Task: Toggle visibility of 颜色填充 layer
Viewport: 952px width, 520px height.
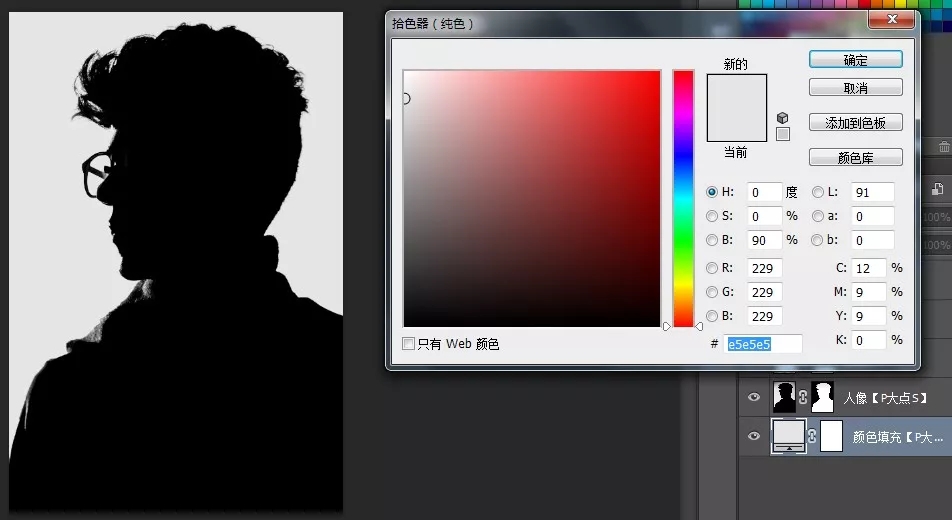Action: tap(754, 436)
